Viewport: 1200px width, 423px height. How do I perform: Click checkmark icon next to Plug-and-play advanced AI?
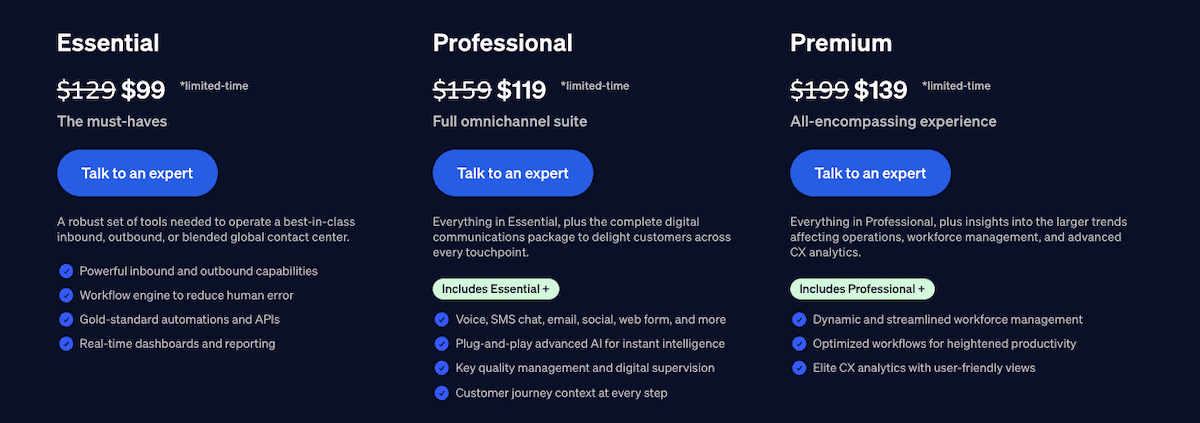[x=441, y=344]
